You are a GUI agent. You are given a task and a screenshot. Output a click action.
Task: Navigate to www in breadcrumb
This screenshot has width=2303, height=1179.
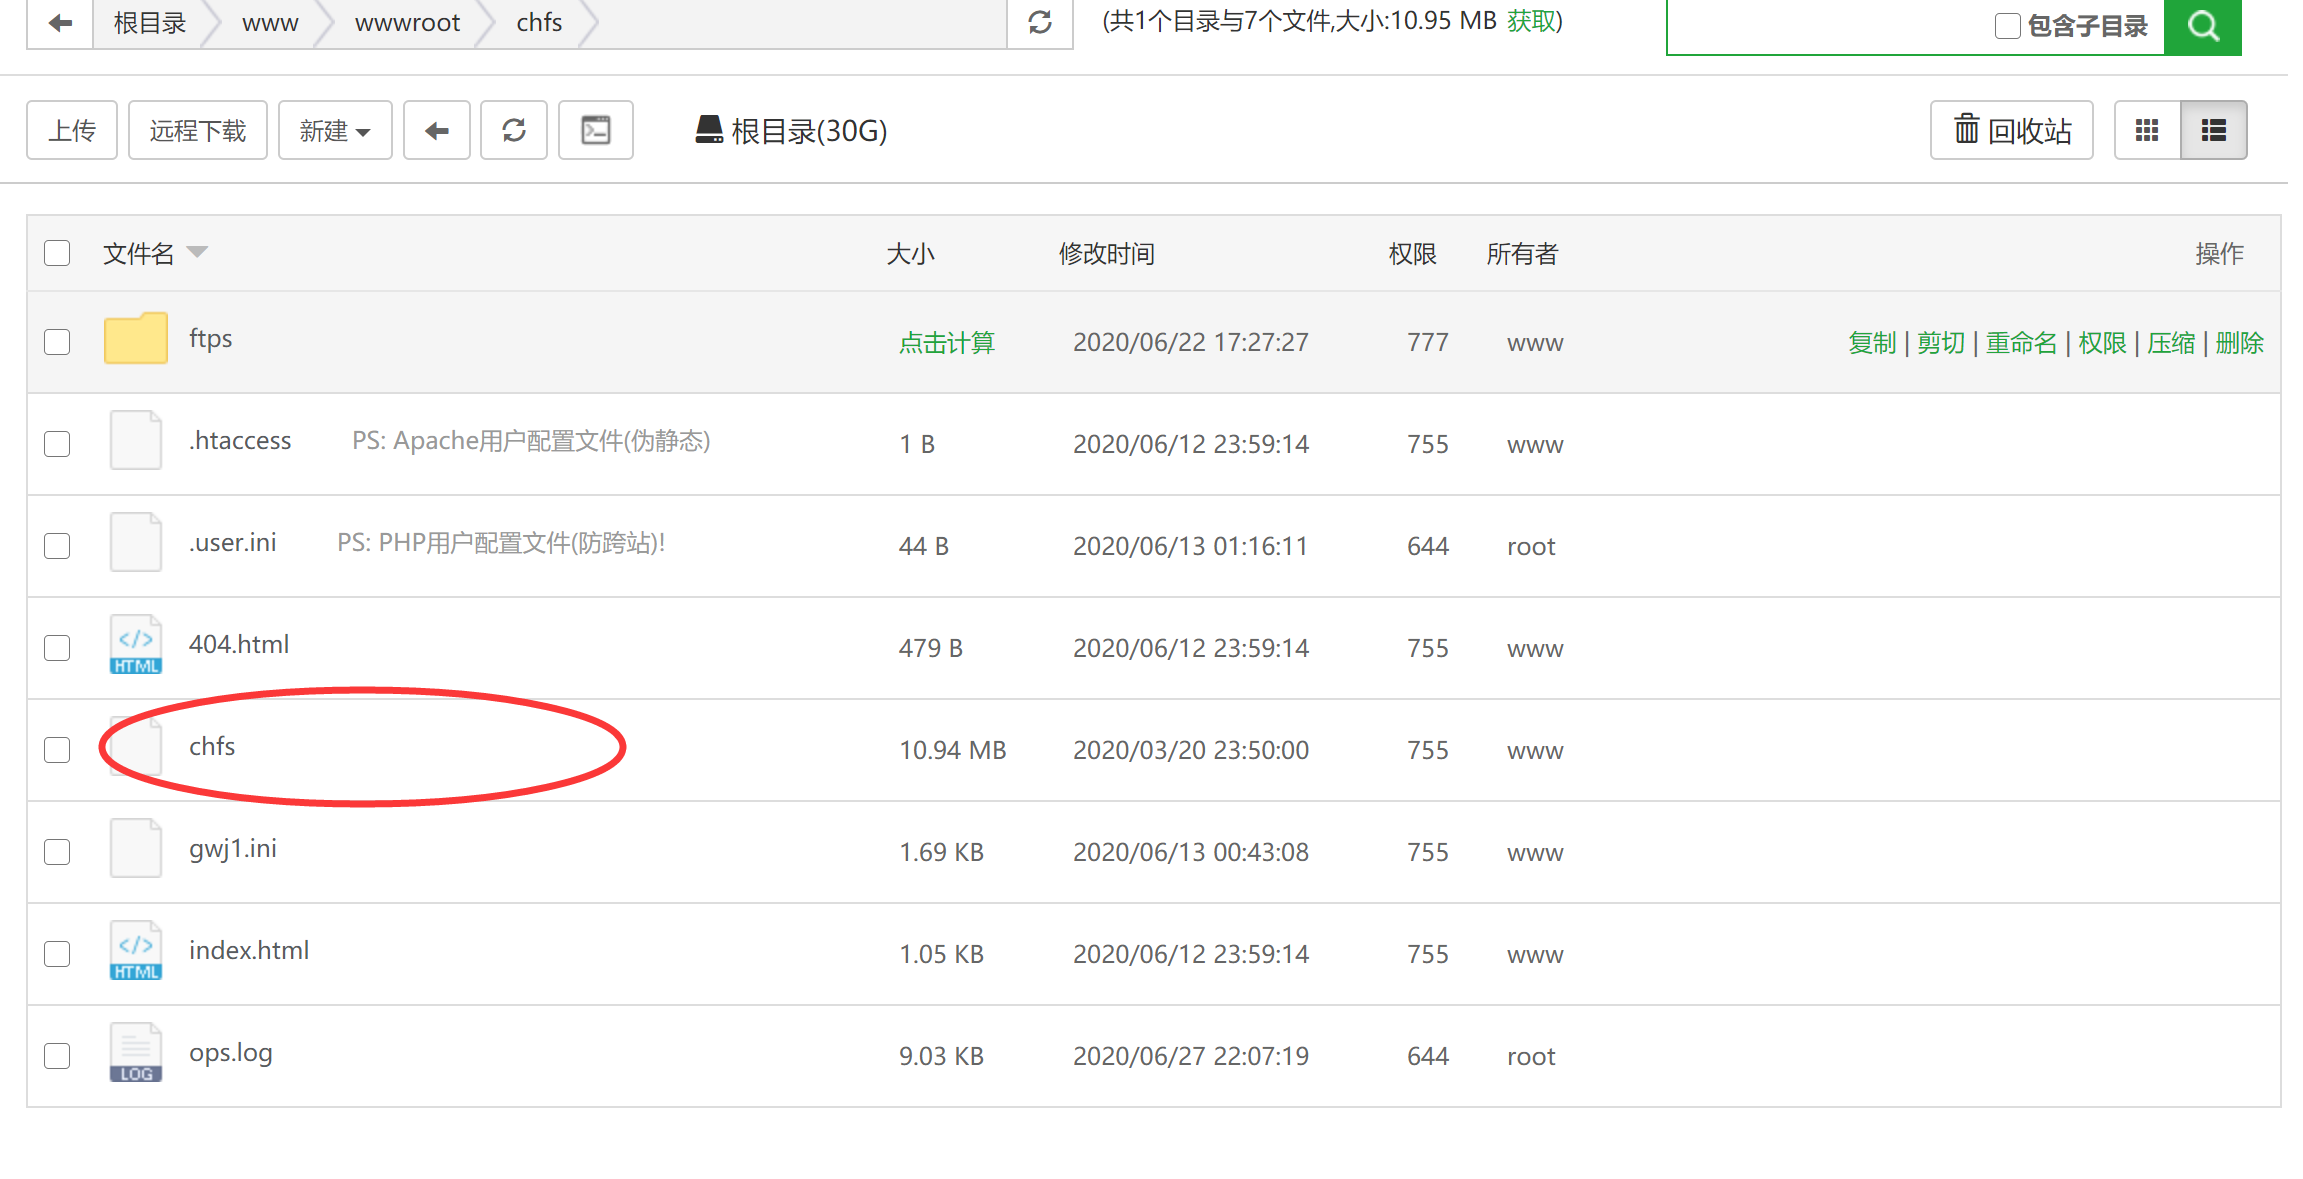(x=270, y=22)
